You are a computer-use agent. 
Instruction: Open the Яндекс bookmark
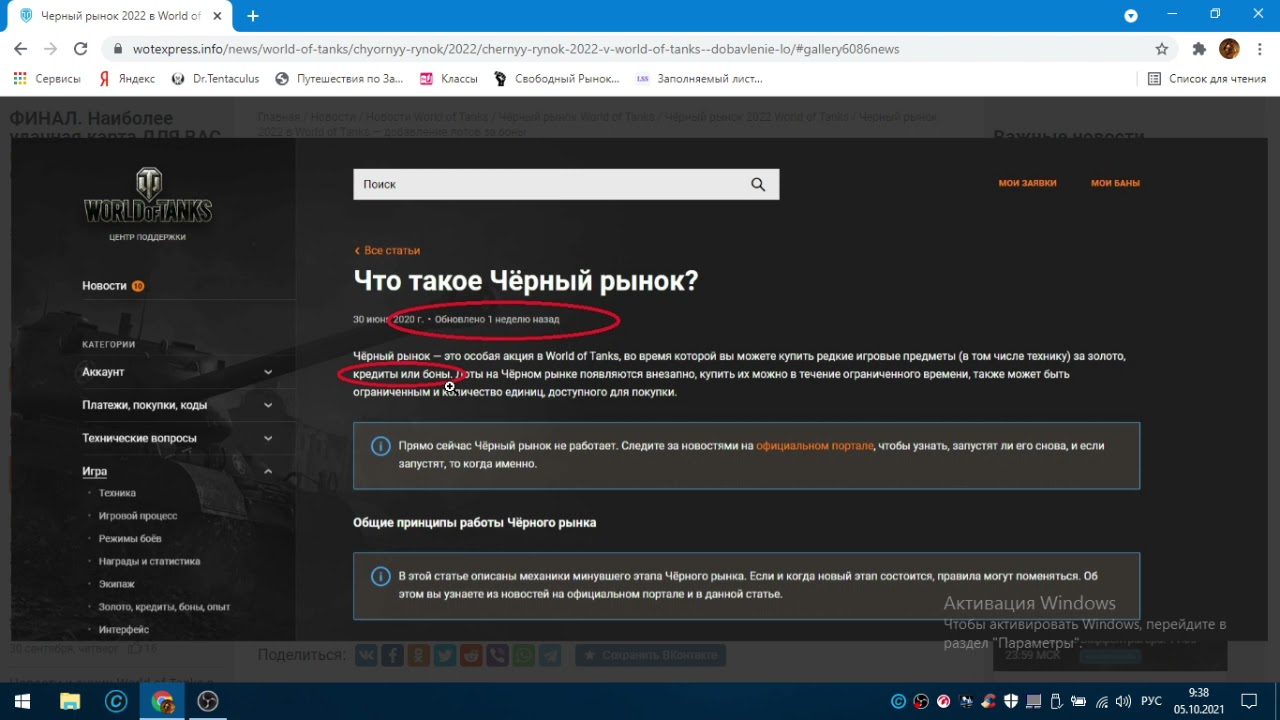pos(126,78)
